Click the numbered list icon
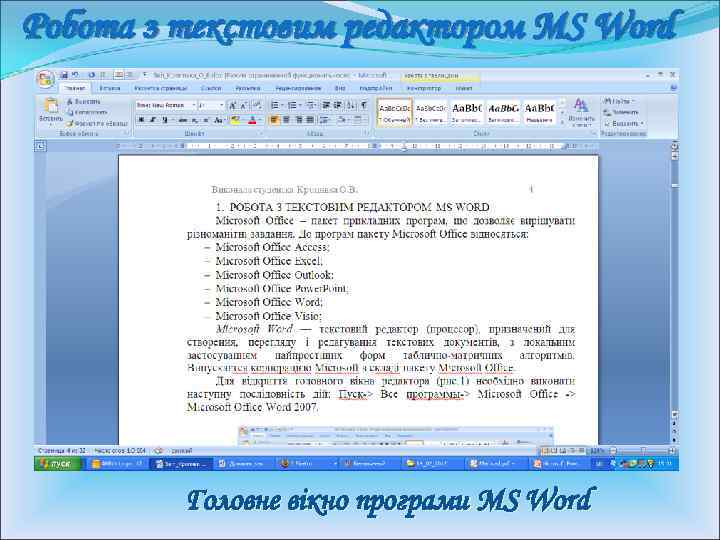 pos(293,106)
